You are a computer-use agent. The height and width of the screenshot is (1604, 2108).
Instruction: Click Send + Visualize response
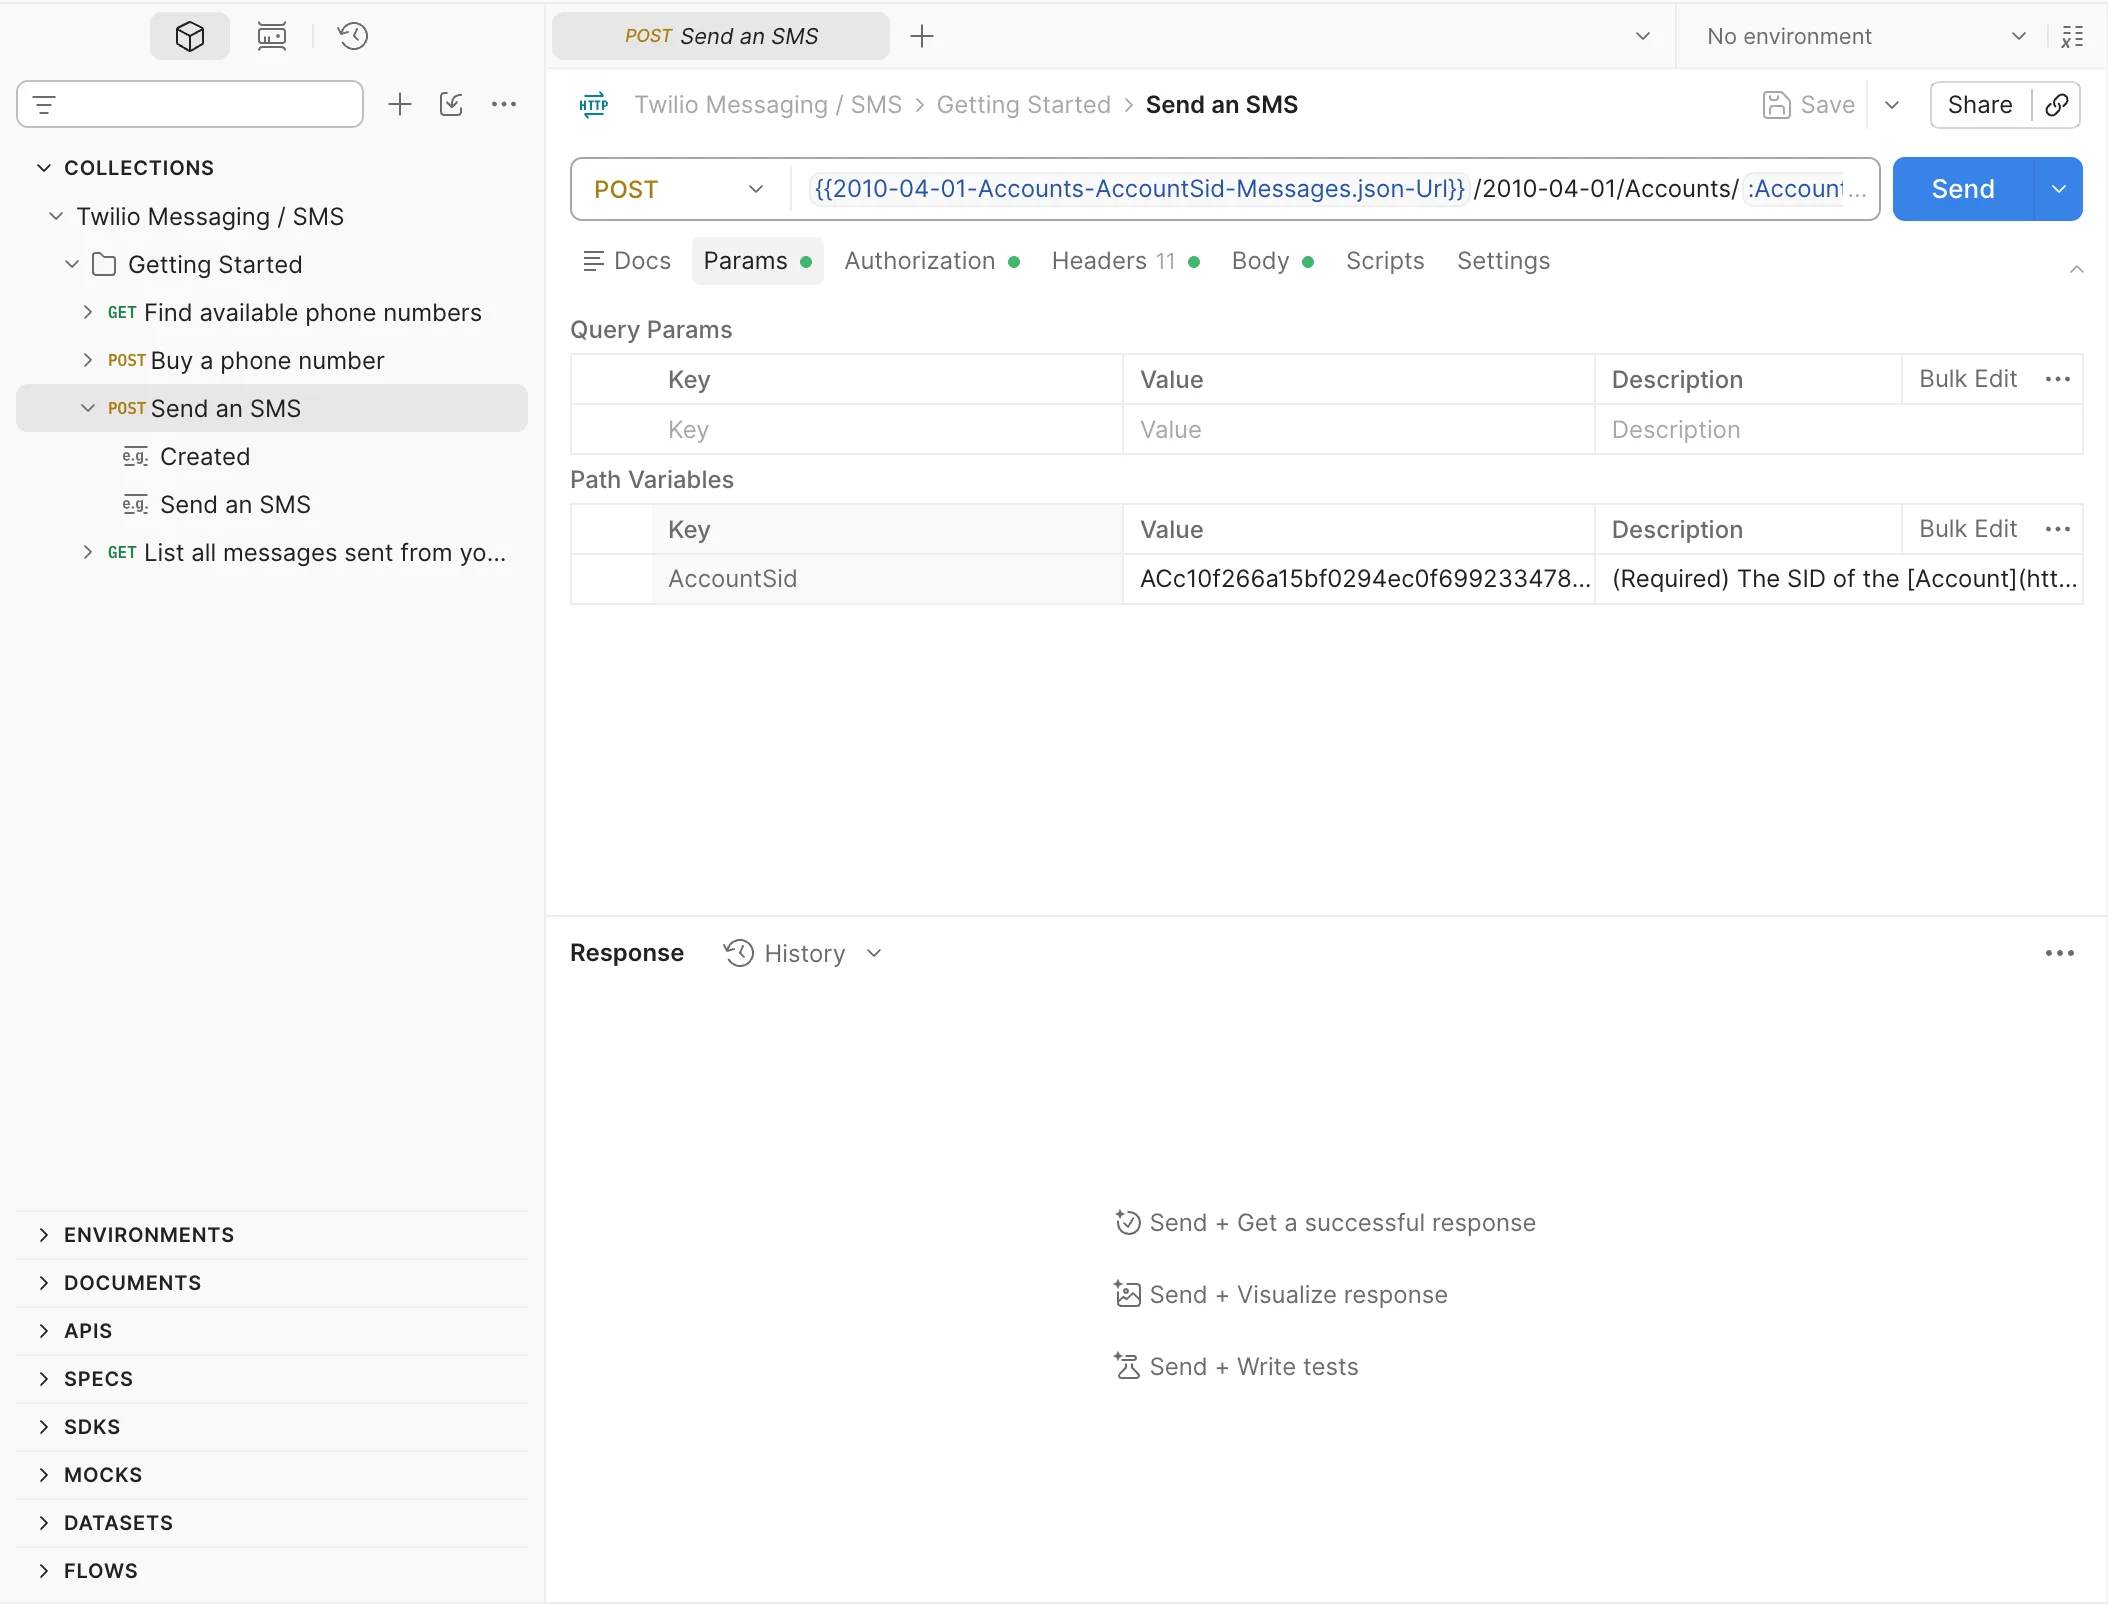(x=1281, y=1295)
